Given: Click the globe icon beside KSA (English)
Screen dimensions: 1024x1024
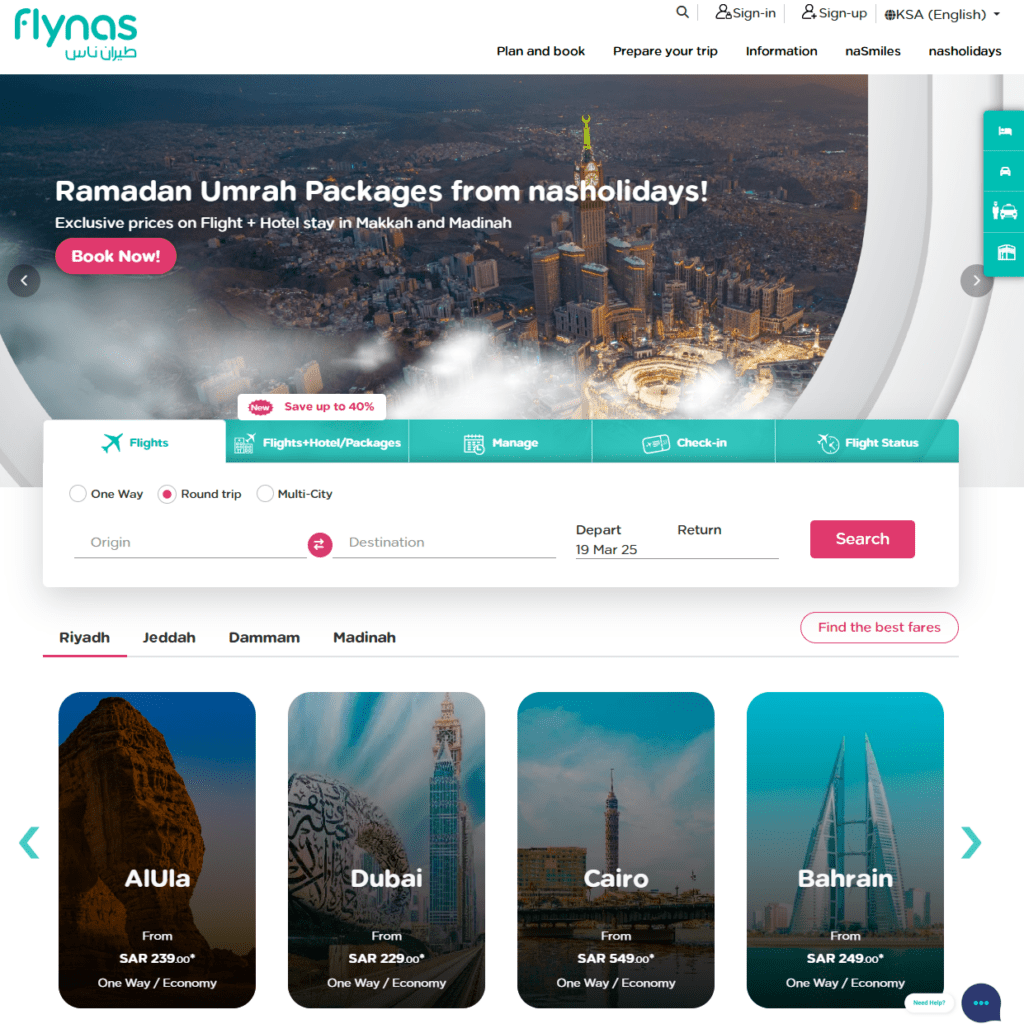Looking at the screenshot, I should (x=889, y=14).
